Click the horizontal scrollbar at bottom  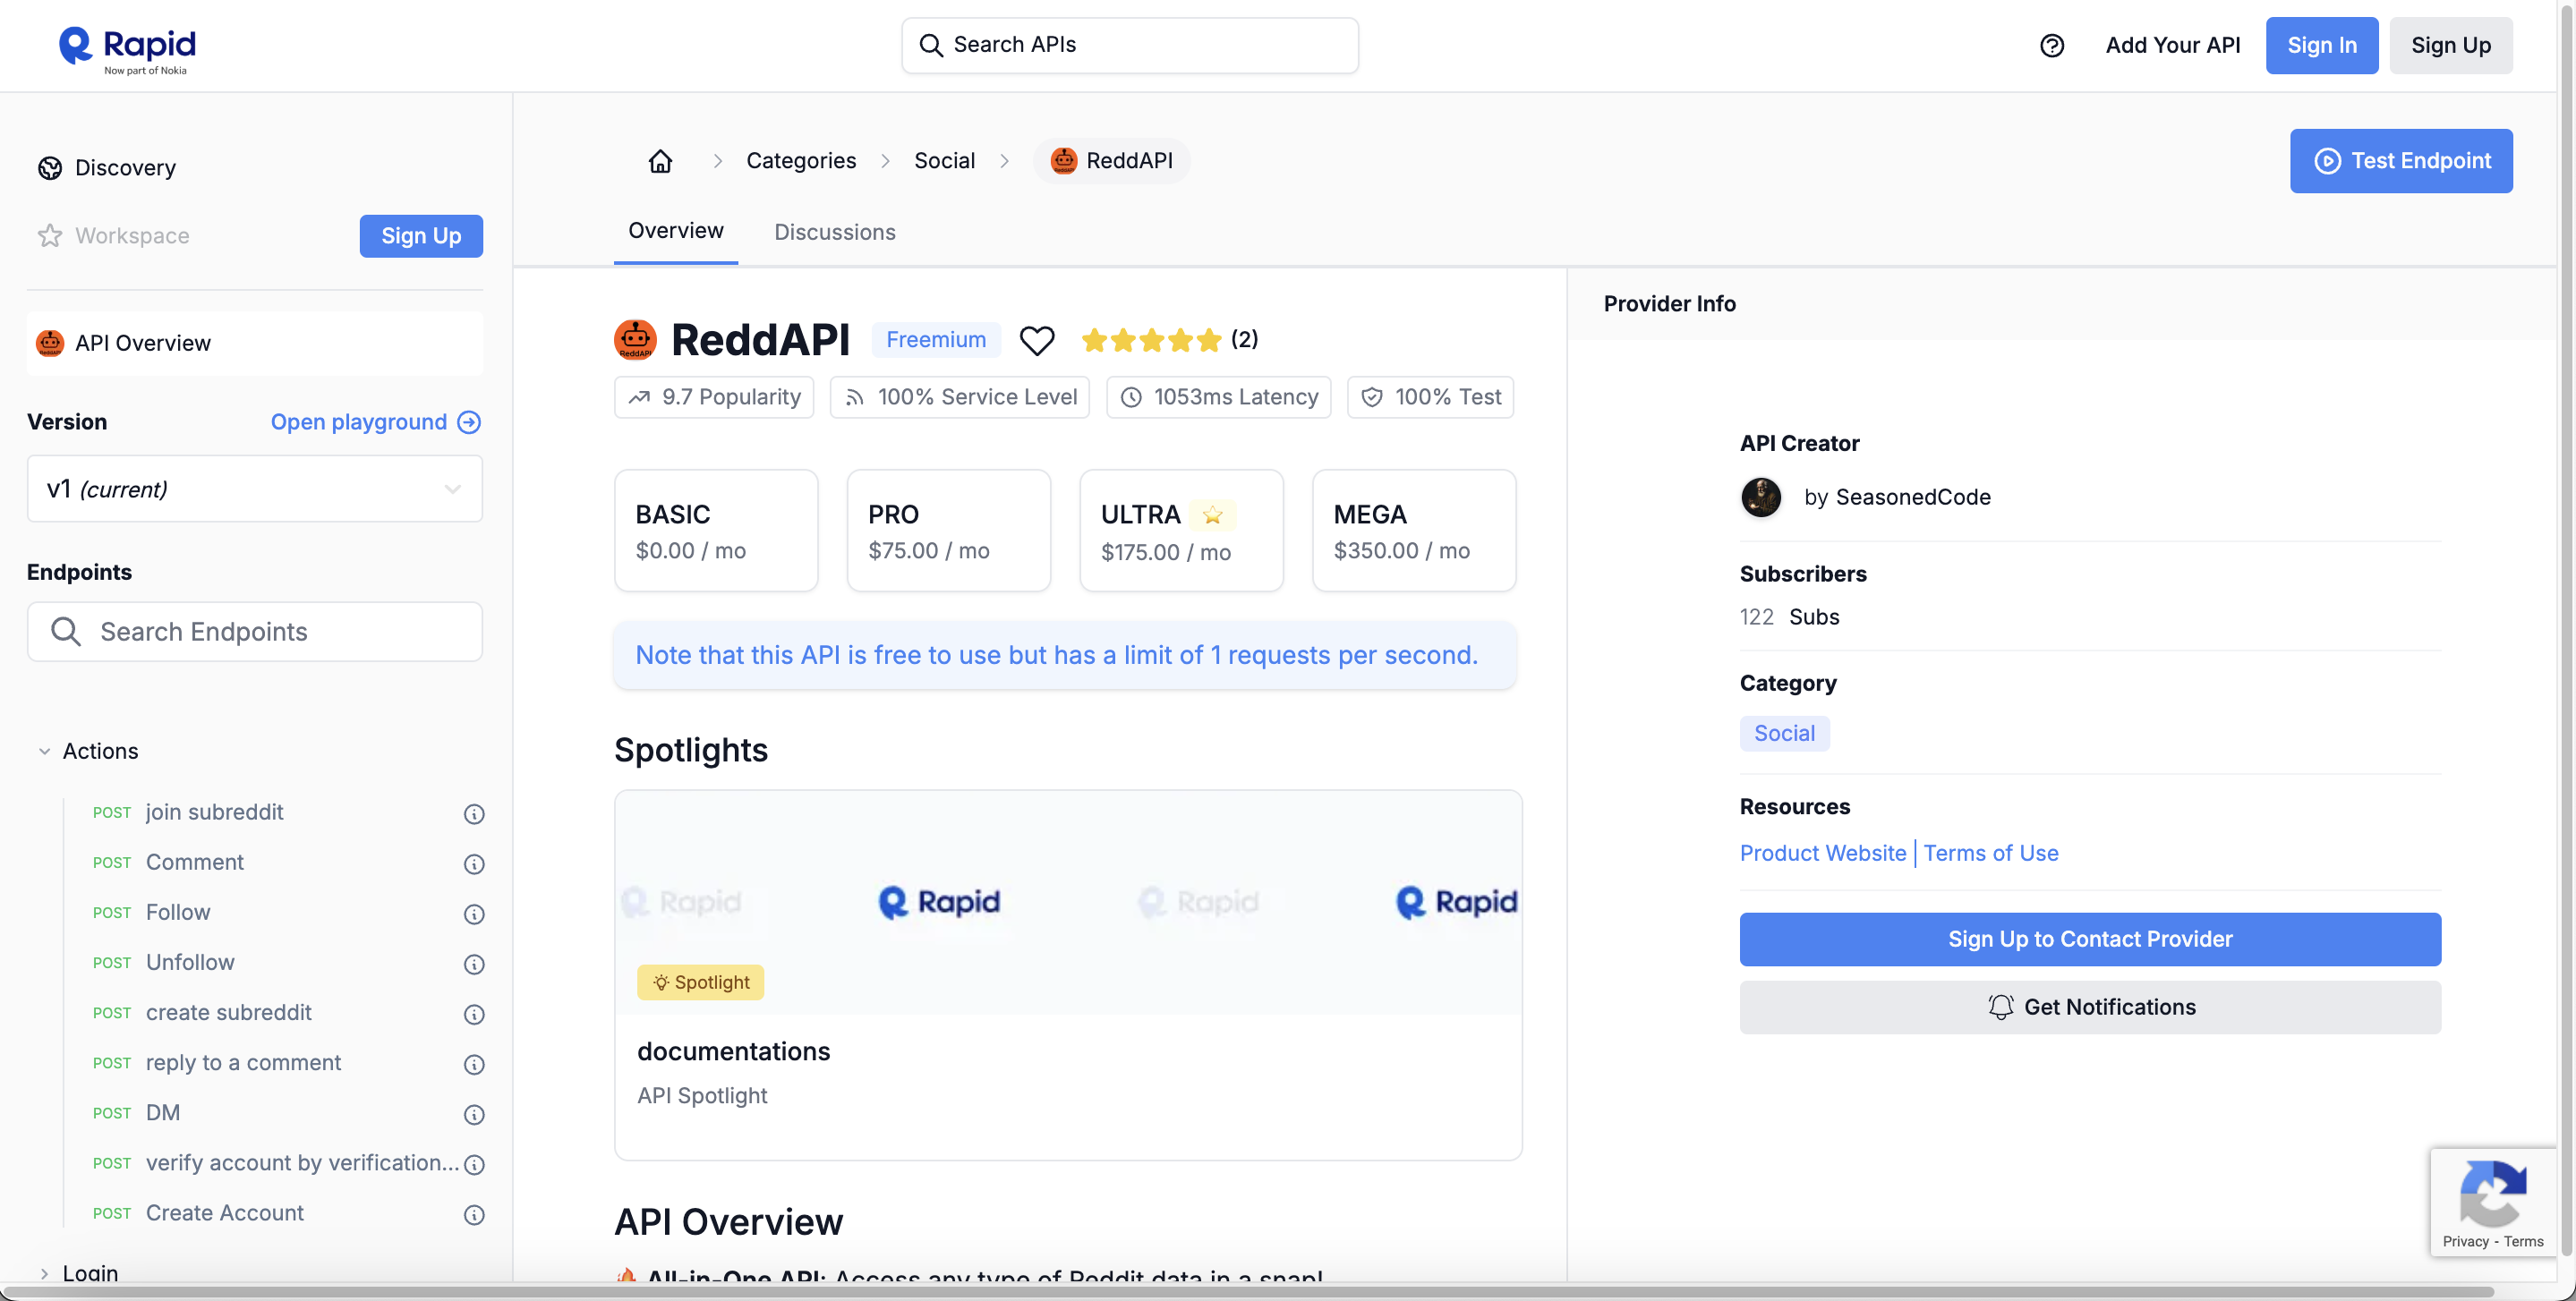pos(1250,1292)
